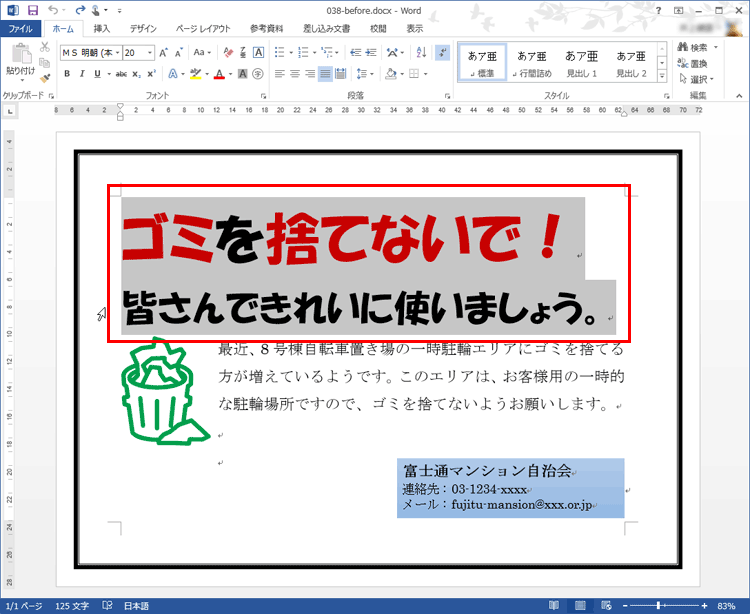
Task: Toggle Superscript formatting
Action: 151,74
